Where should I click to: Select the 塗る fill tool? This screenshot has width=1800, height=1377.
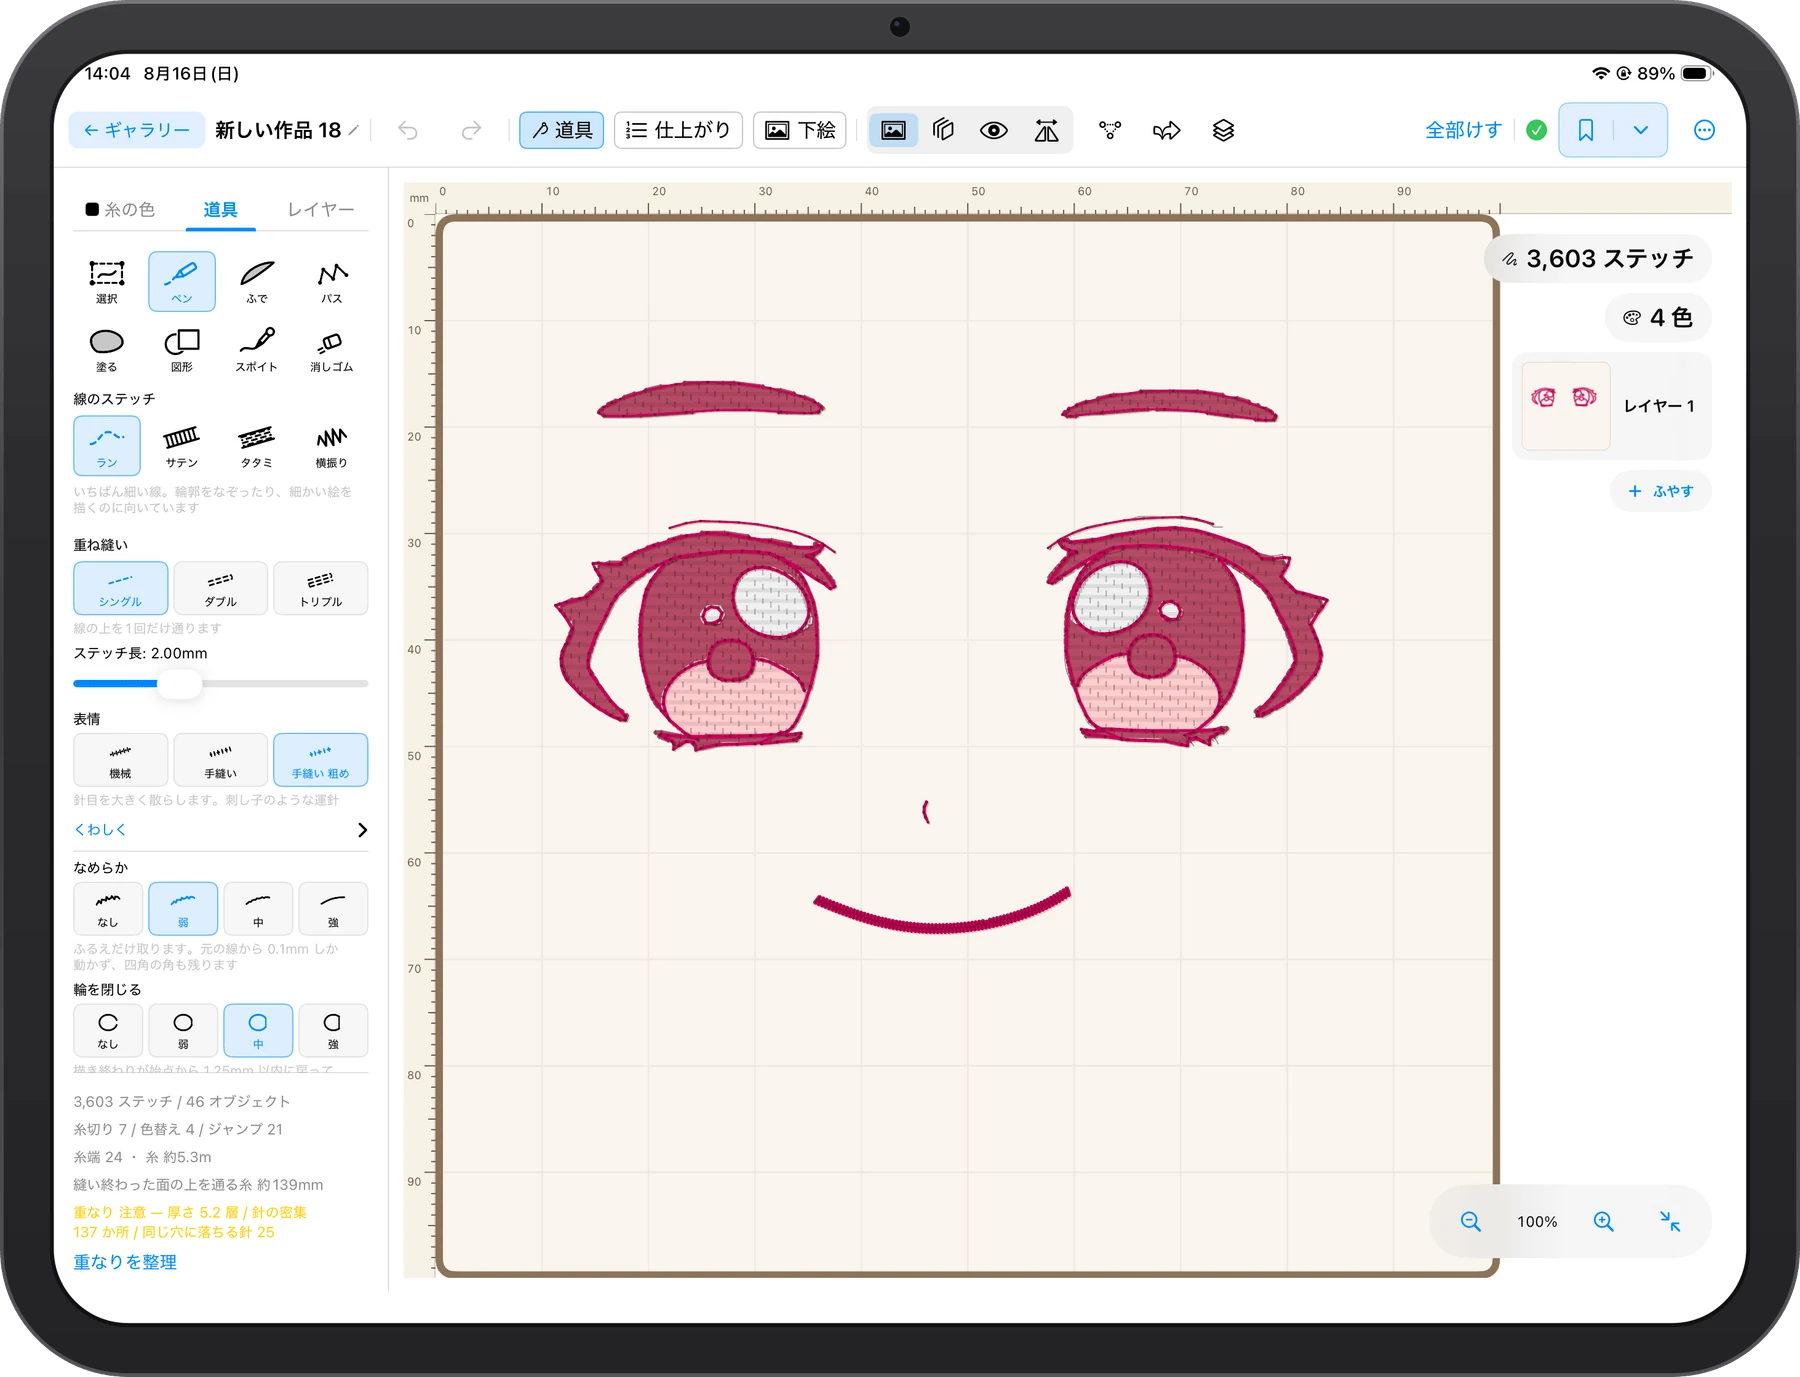point(106,350)
